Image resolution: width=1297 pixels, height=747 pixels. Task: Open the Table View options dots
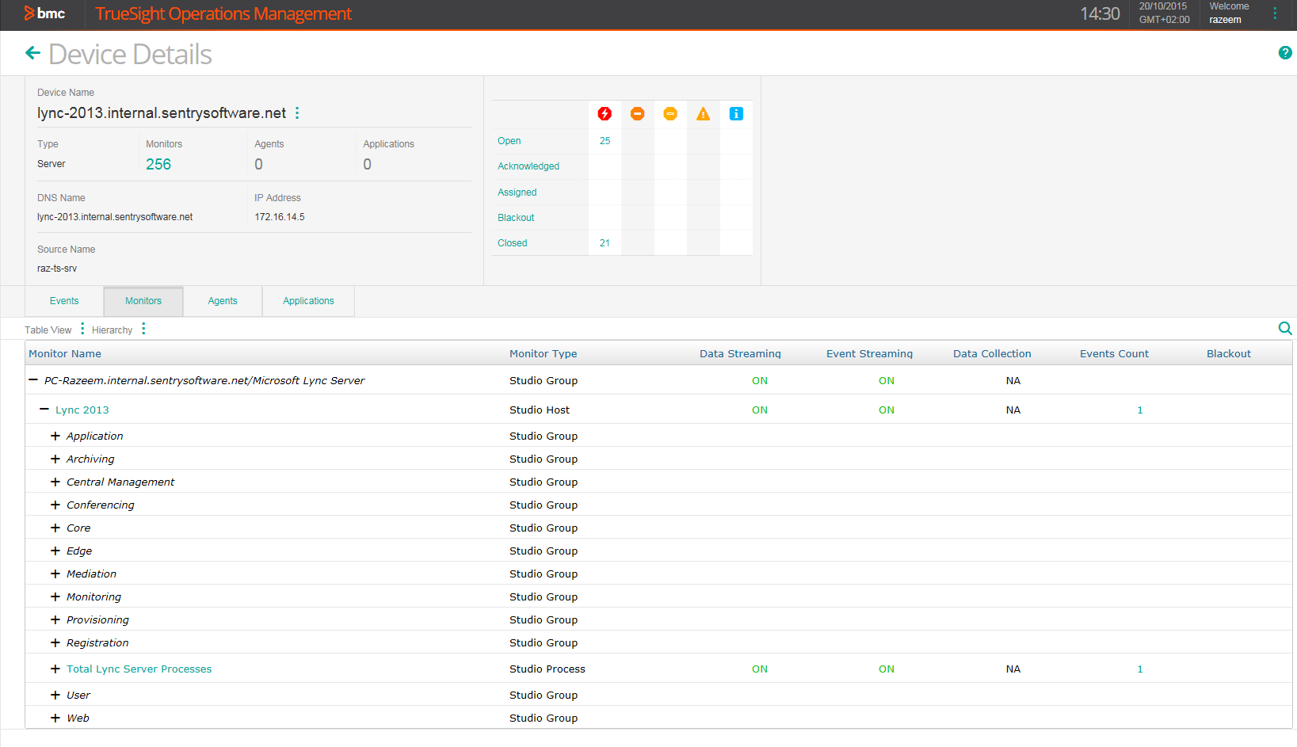click(82, 329)
